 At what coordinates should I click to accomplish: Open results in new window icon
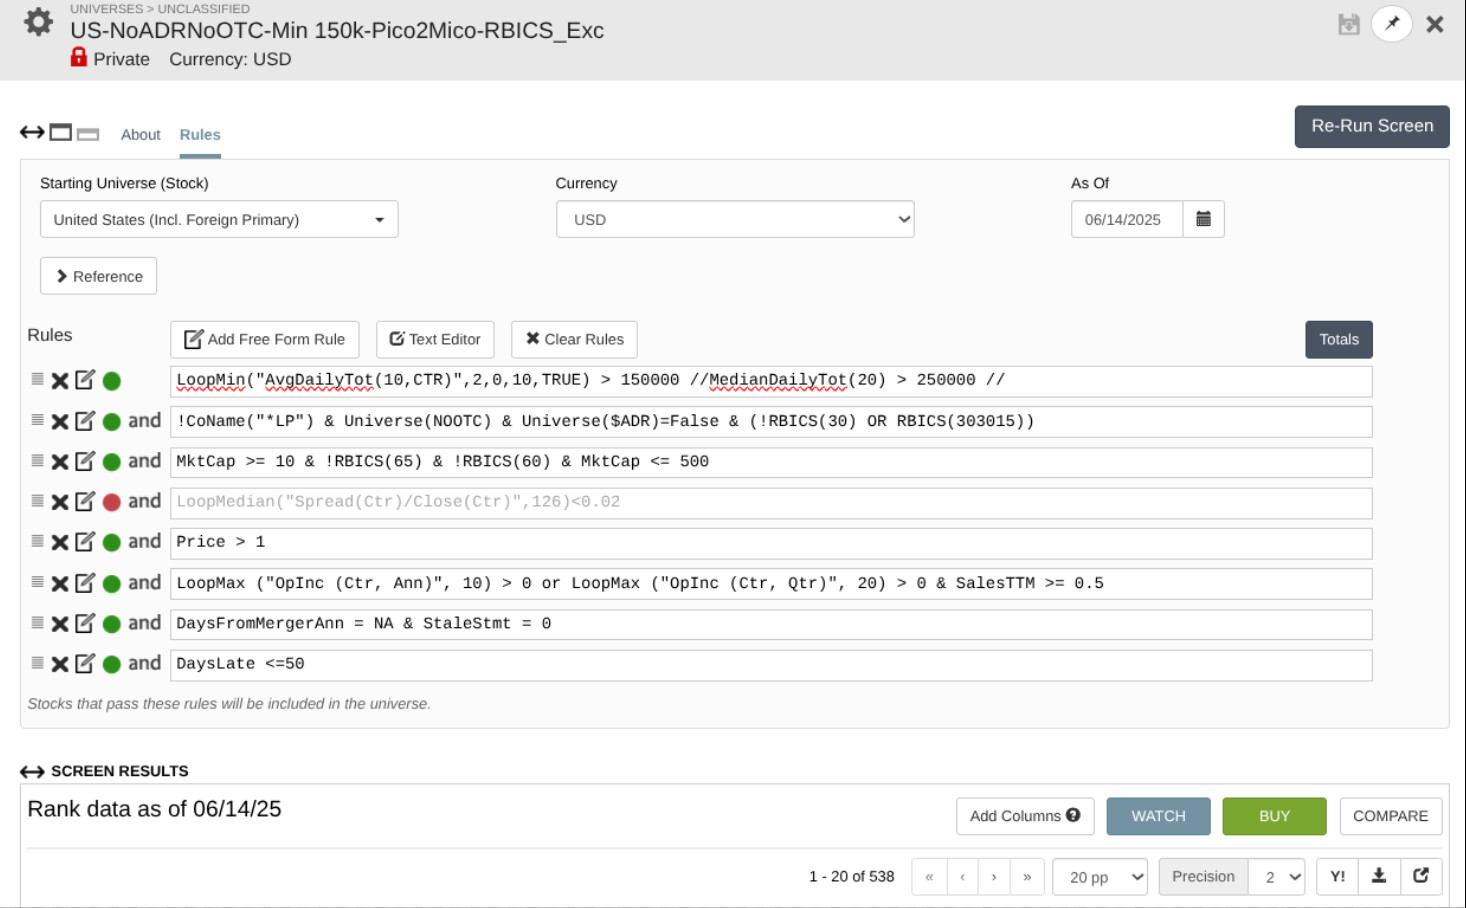[x=1421, y=876]
